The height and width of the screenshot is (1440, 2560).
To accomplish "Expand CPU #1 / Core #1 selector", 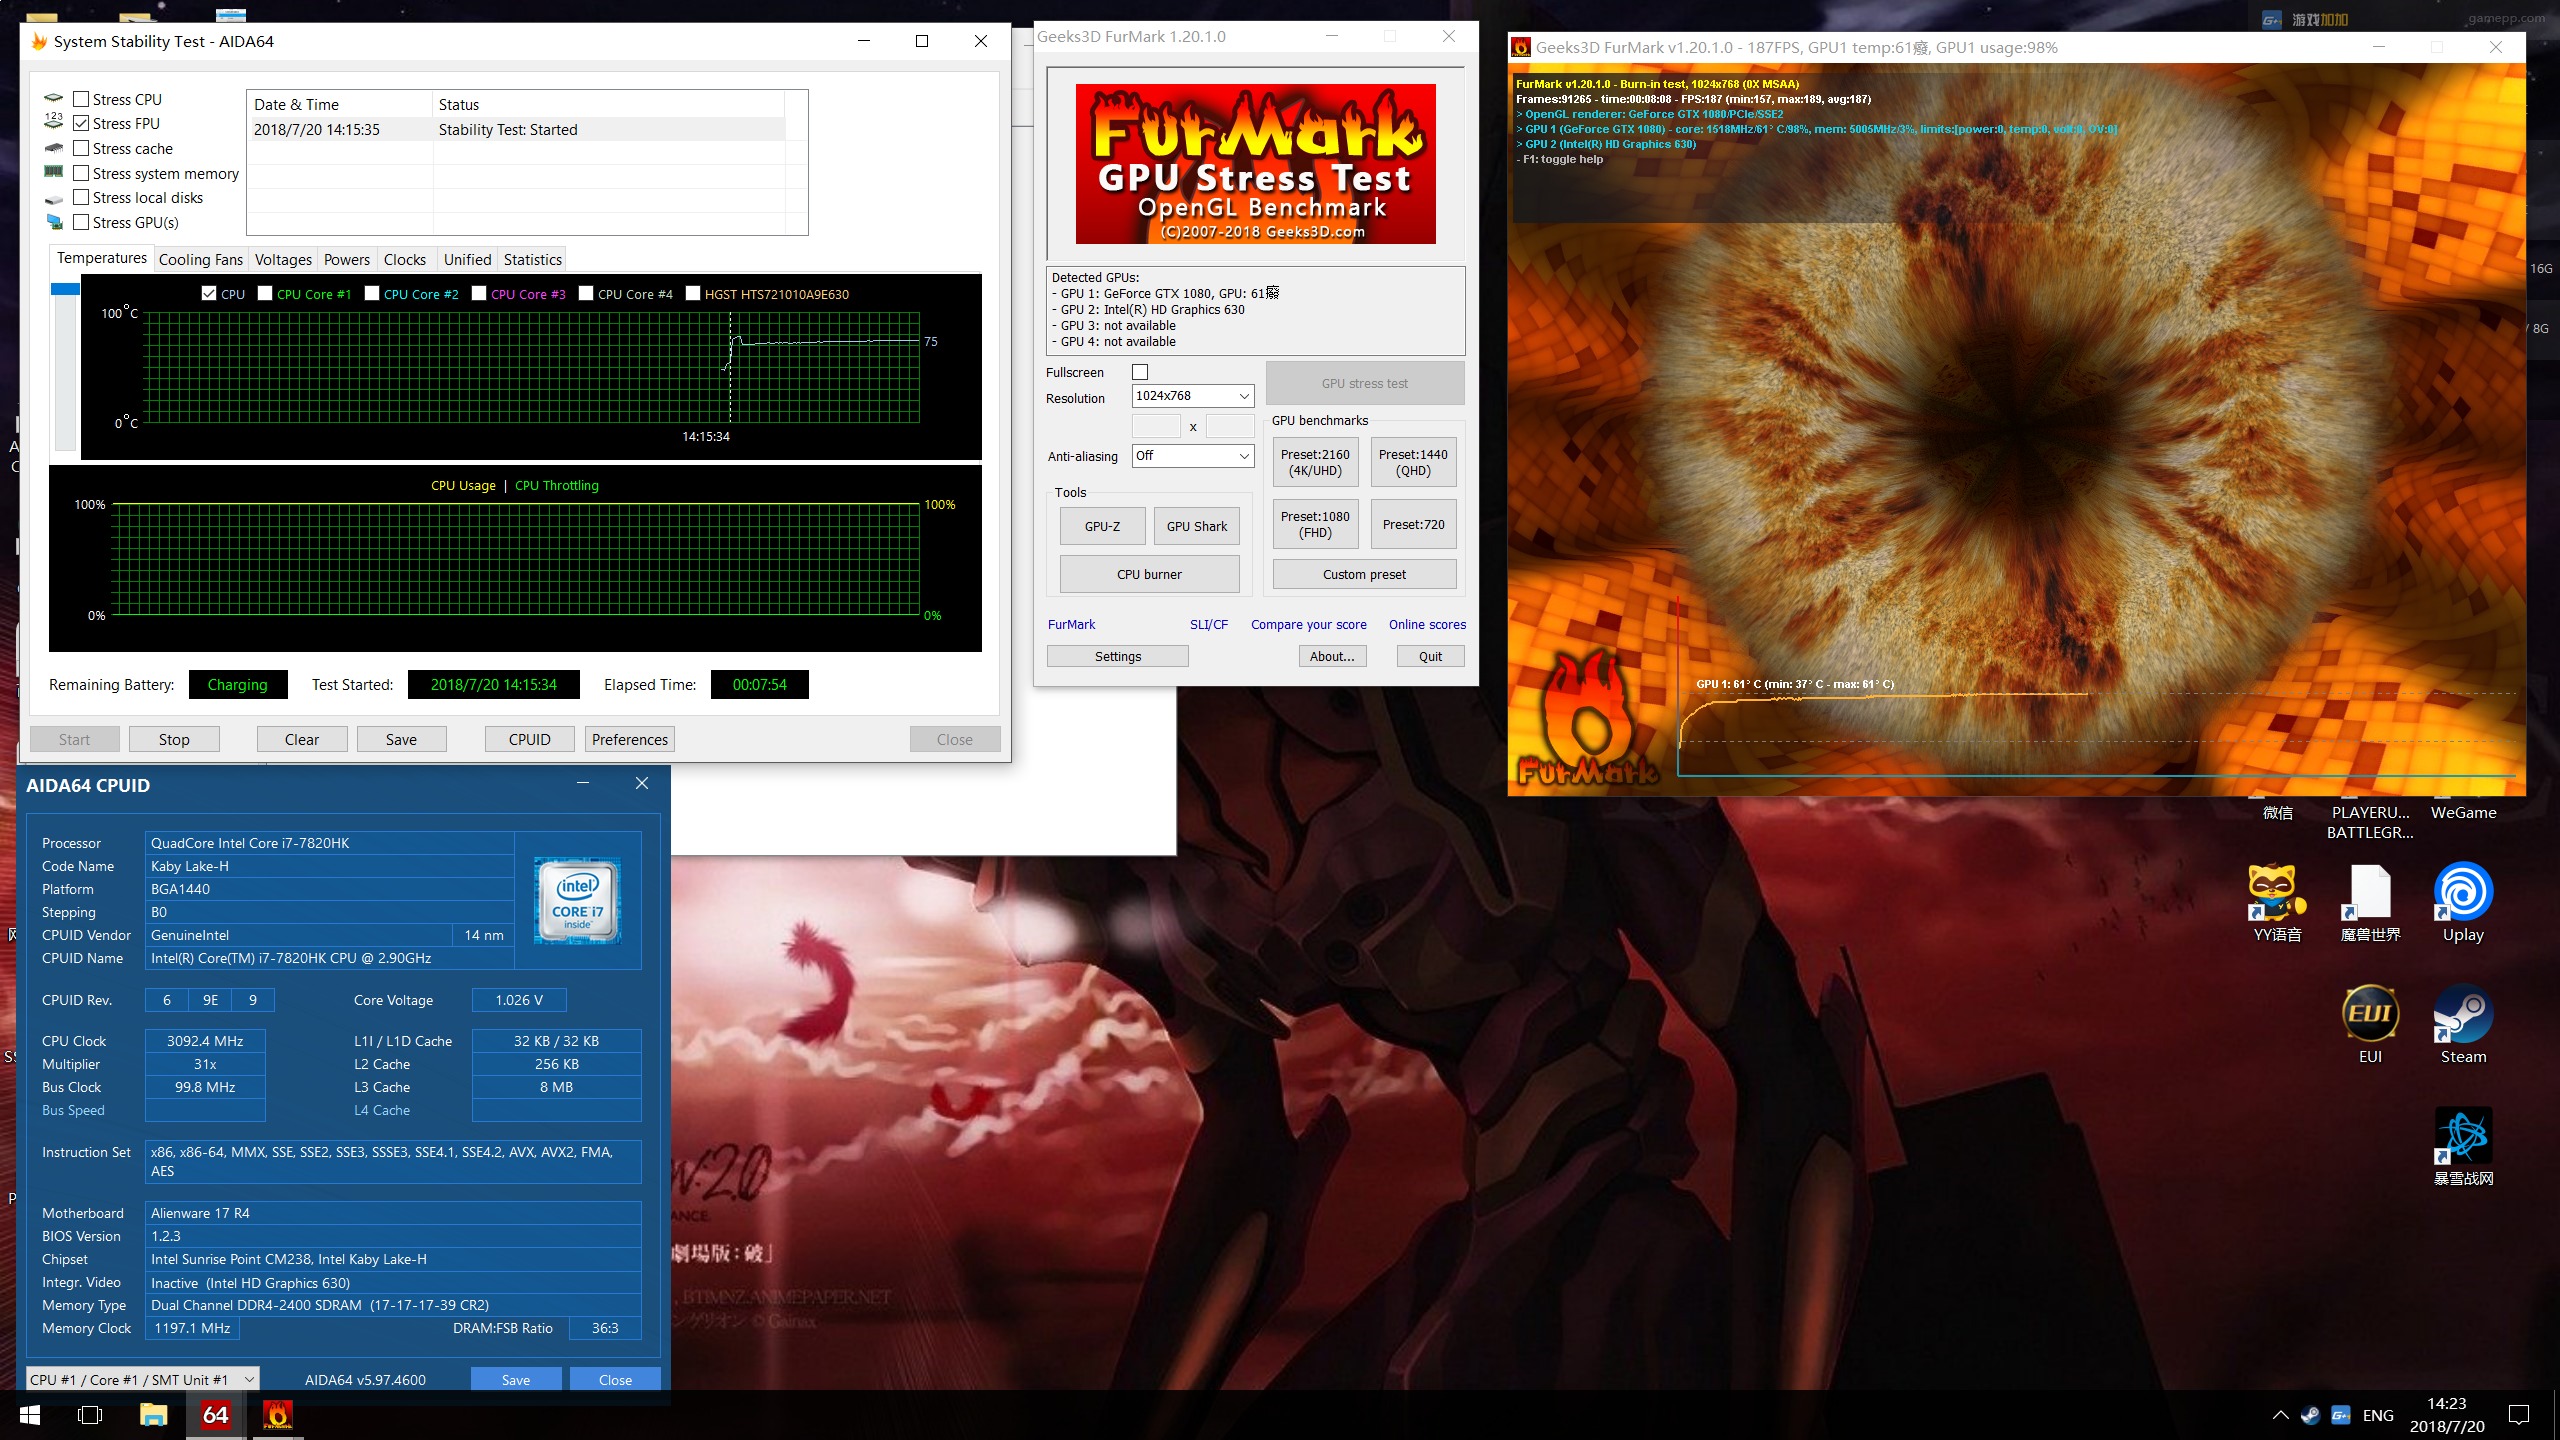I will tap(142, 1379).
